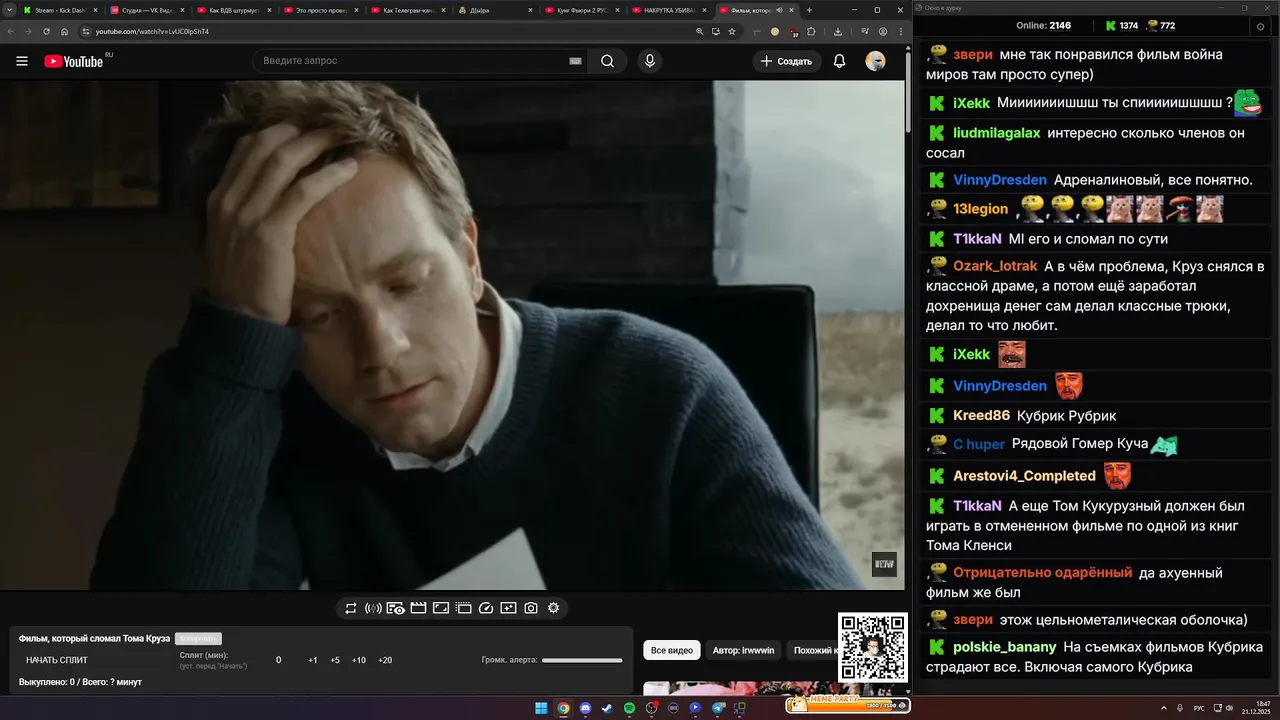Click the expand-frame icon in video toolbar
Viewport: 1280px width, 720px height.
pyautogui.click(x=441, y=608)
